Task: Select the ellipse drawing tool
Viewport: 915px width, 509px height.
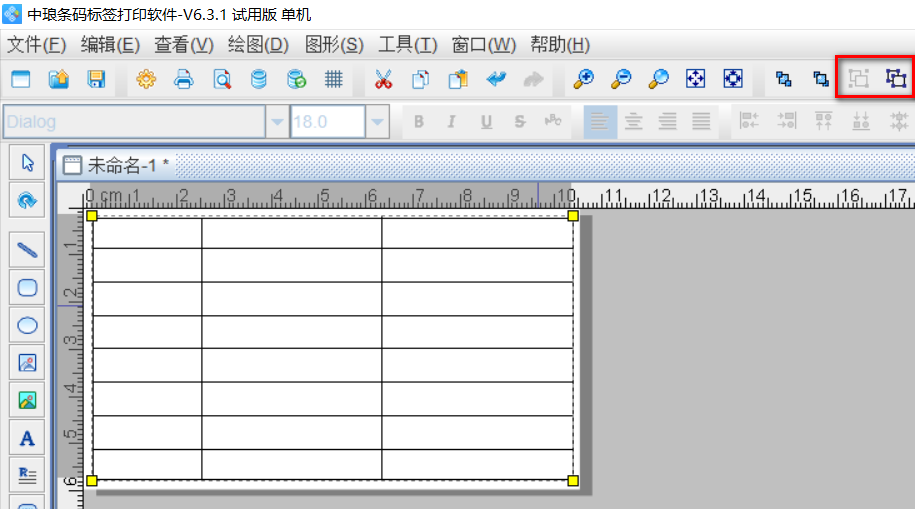Action: pyautogui.click(x=27, y=325)
